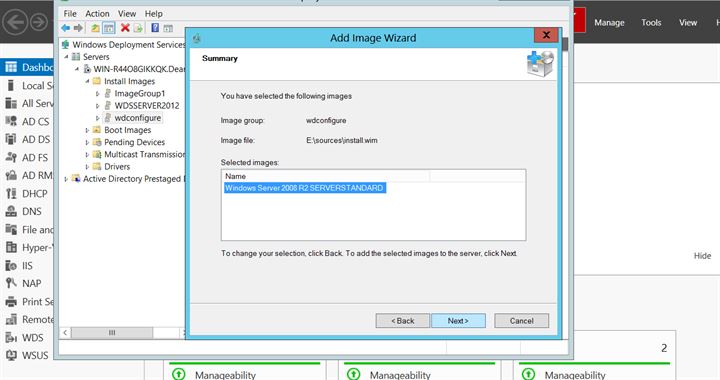Screen dimensions: 720x380
Task: Cancel the Add Image Wizard
Action: coord(522,321)
